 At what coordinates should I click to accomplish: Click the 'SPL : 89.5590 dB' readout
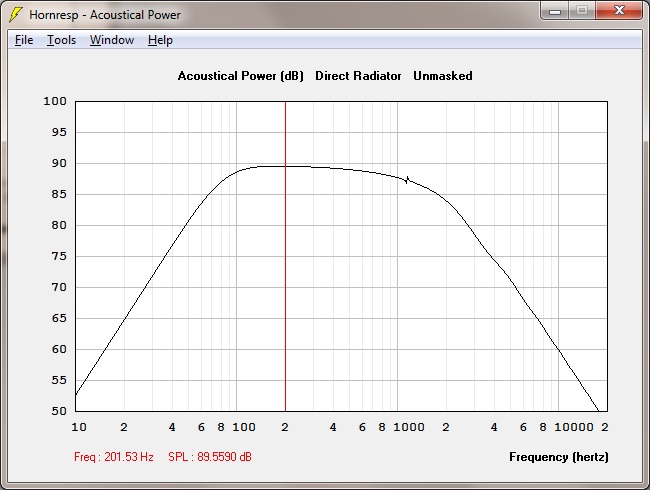210,457
